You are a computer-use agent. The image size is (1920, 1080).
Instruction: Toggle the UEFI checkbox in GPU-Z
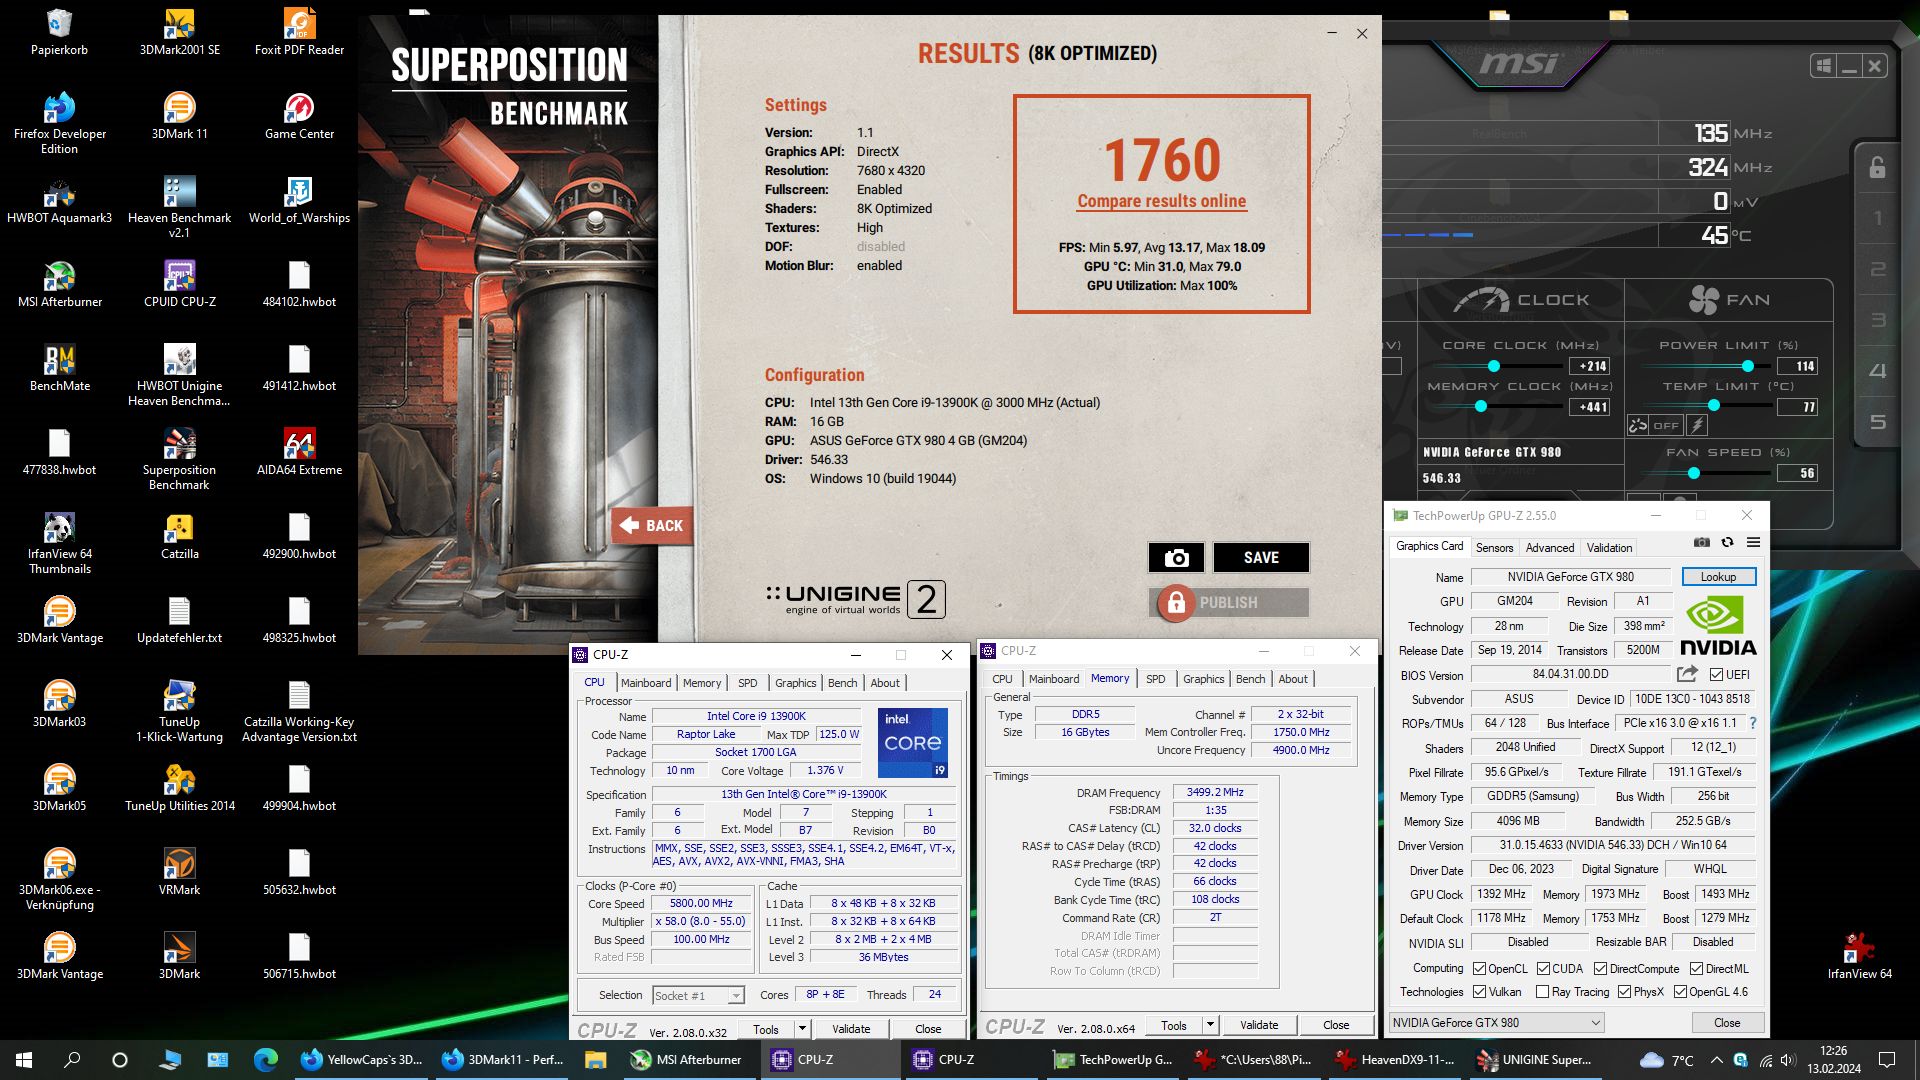(x=1716, y=675)
